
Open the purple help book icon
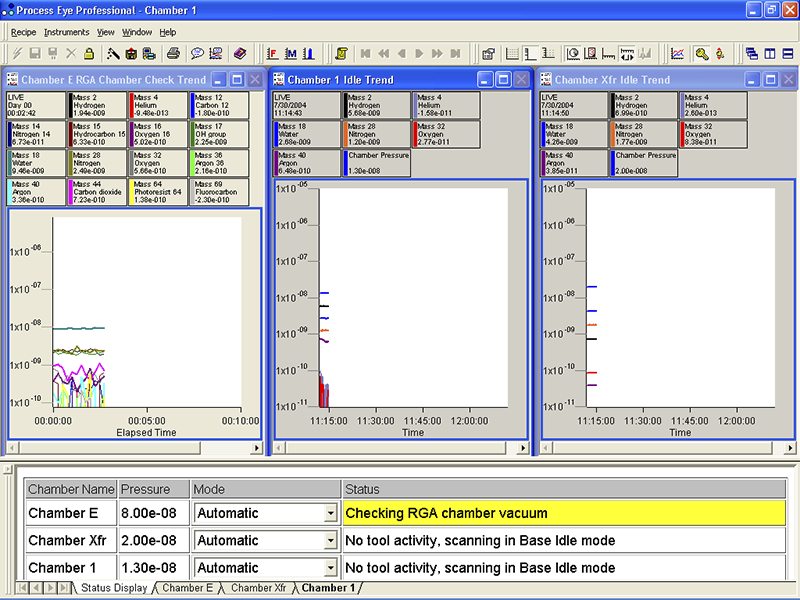pyautogui.click(x=239, y=53)
